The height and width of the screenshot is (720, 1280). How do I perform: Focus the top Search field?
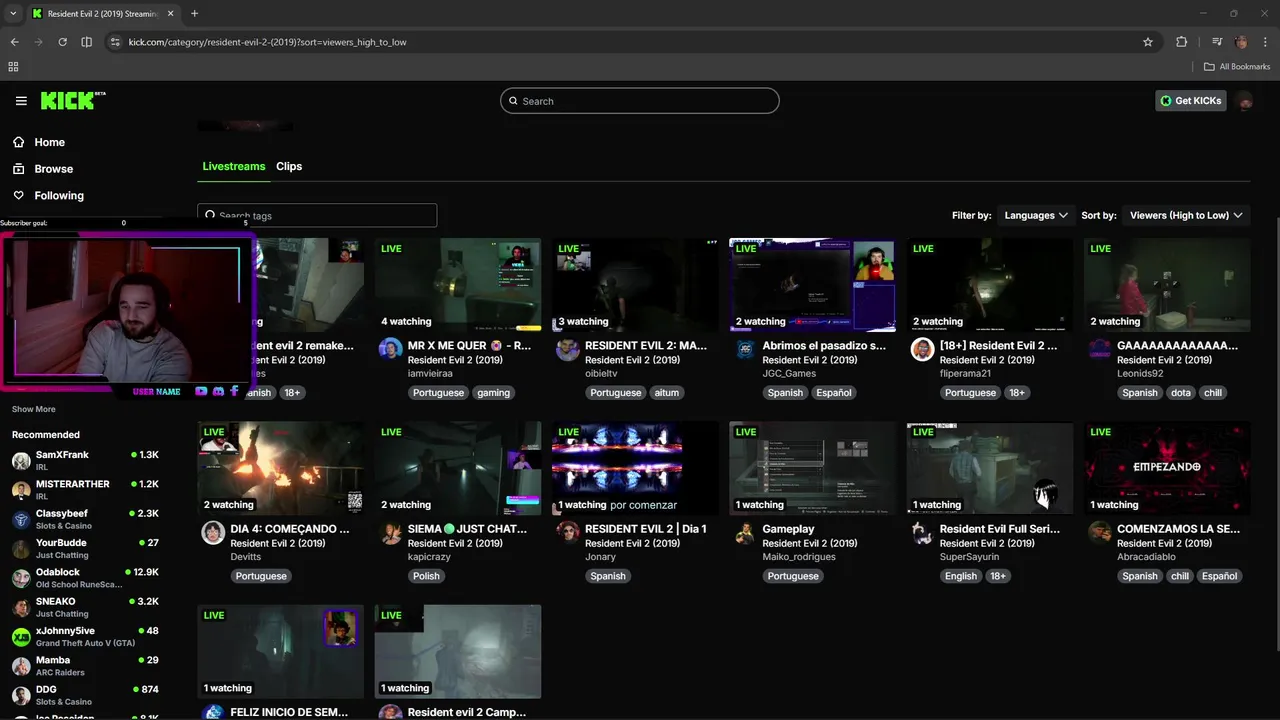coord(640,101)
